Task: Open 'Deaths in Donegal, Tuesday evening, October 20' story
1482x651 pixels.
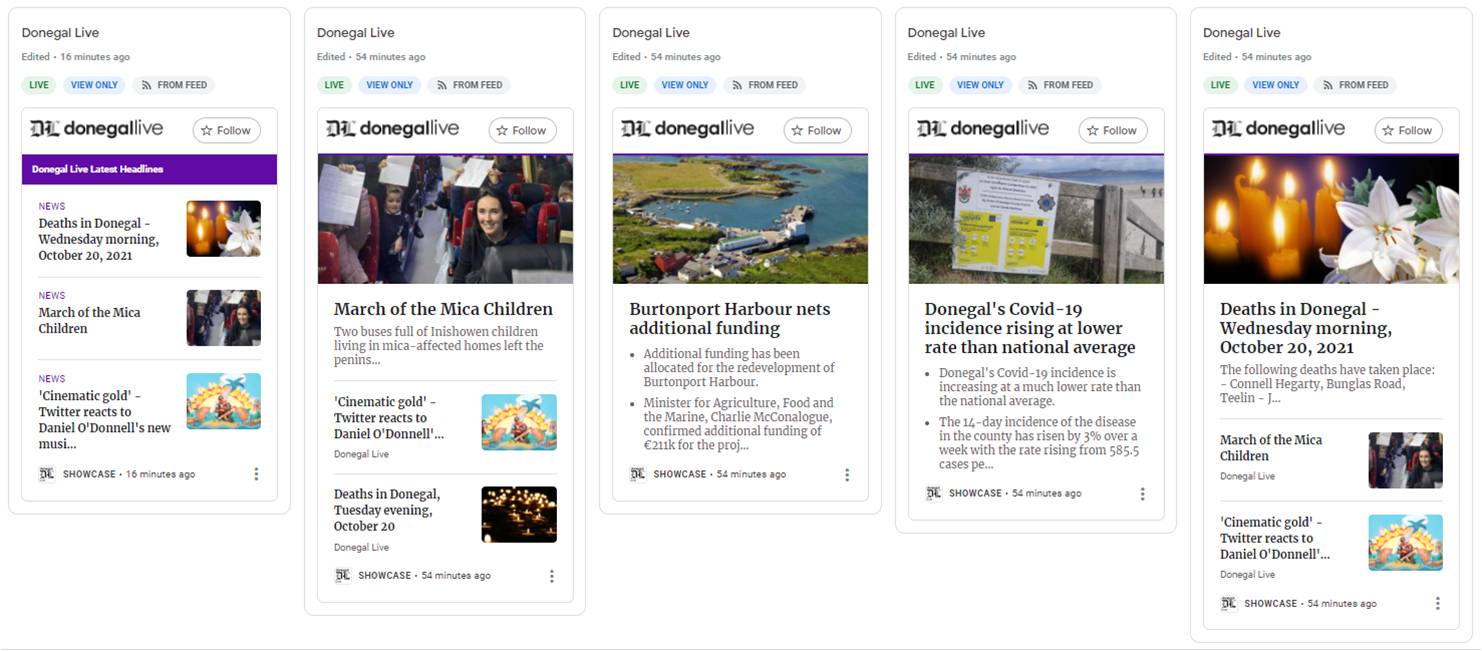Action: pyautogui.click(x=387, y=510)
